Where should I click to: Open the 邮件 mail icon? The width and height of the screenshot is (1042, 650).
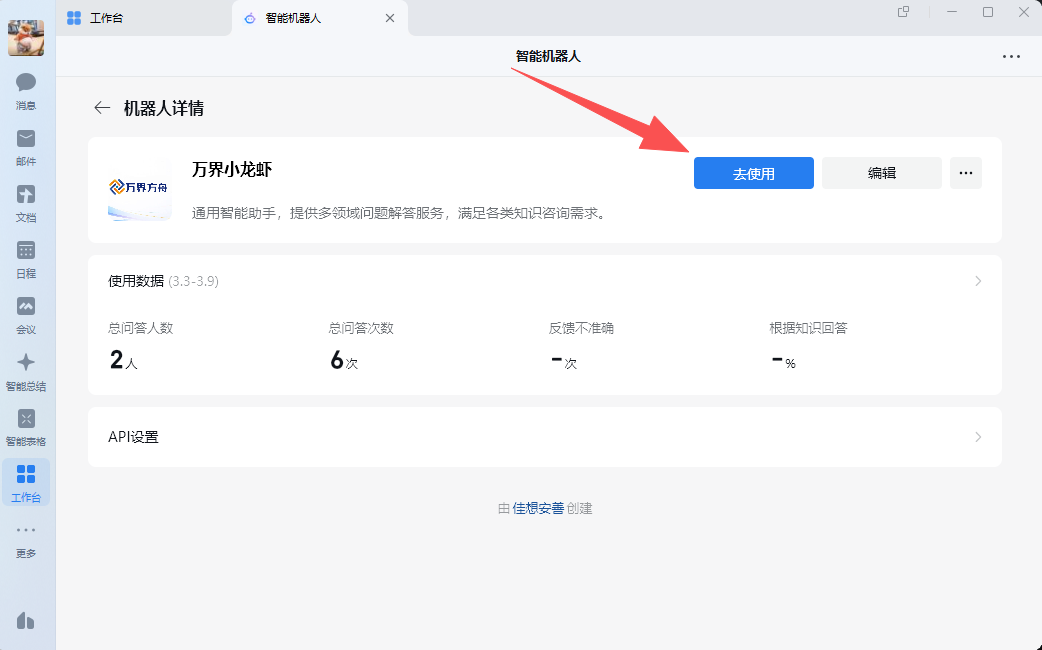(26, 139)
